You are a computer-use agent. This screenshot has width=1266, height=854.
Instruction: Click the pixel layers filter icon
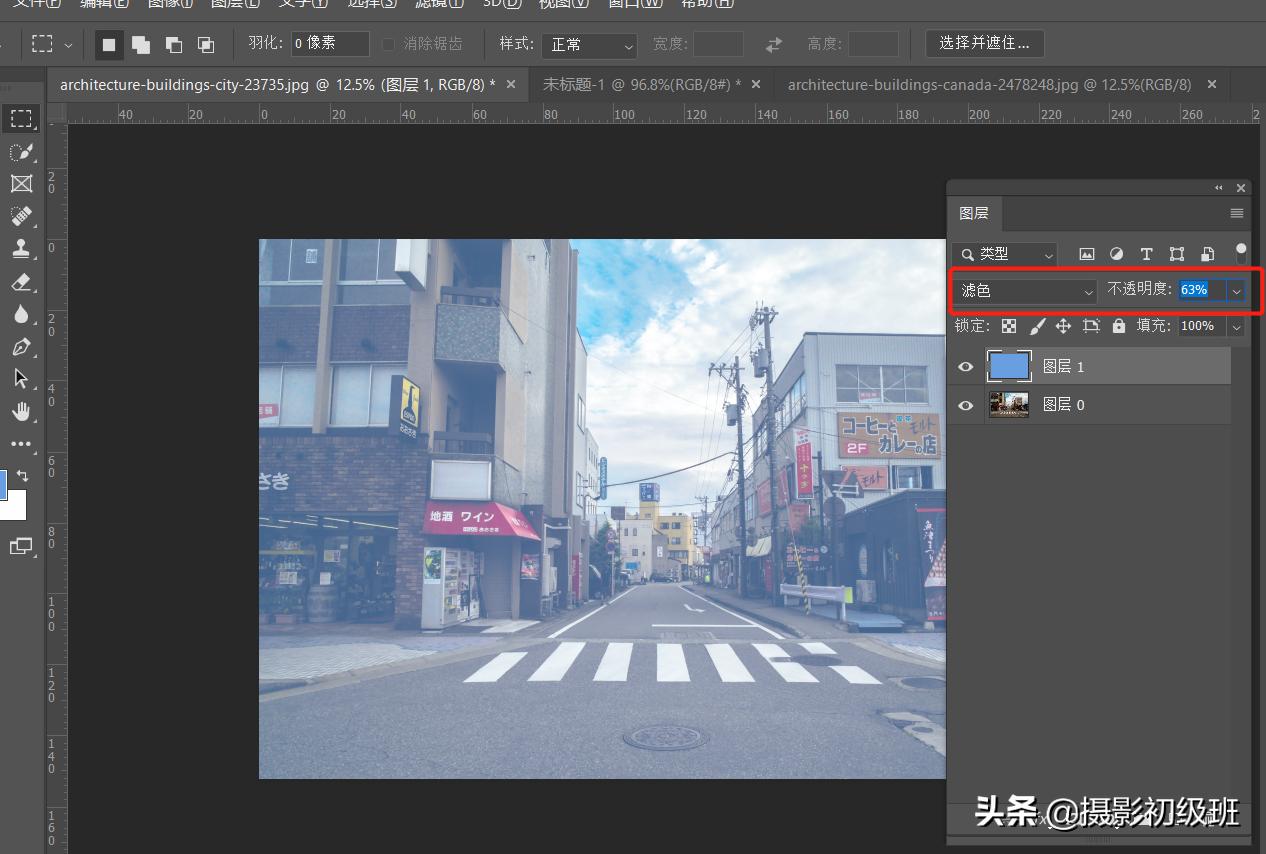[1086, 253]
